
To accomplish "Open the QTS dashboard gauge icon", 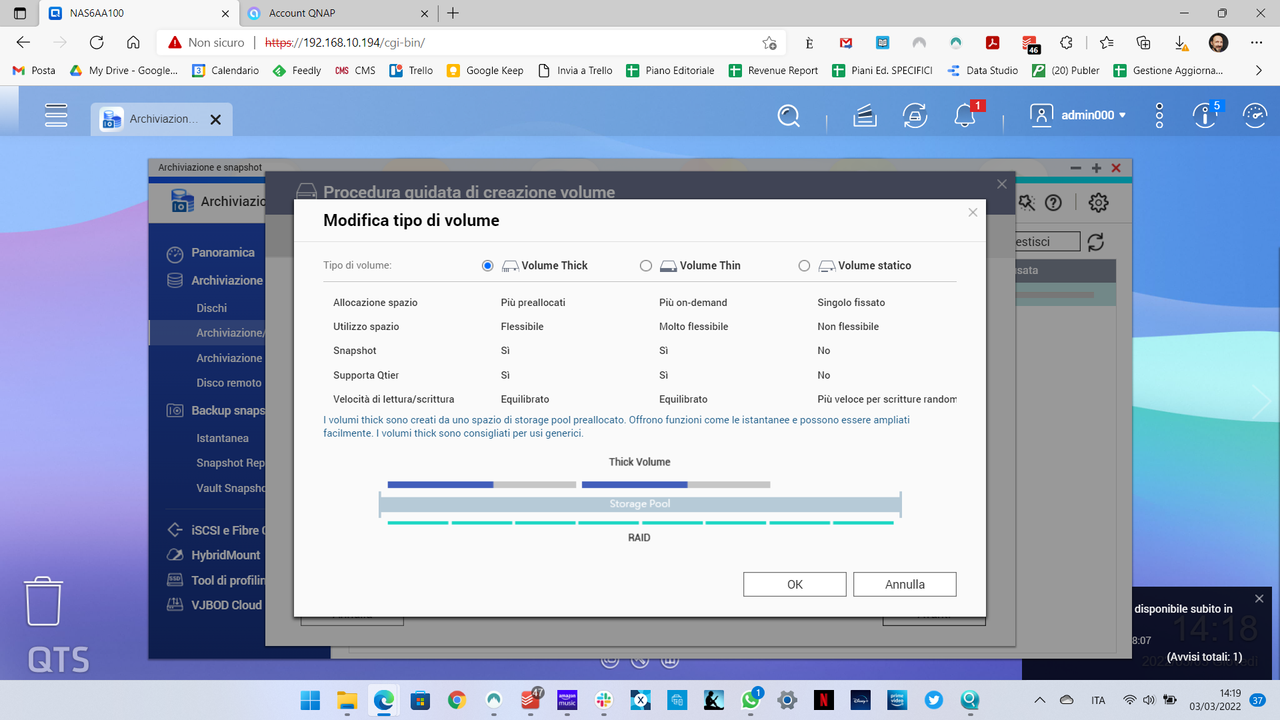I will (x=1255, y=116).
